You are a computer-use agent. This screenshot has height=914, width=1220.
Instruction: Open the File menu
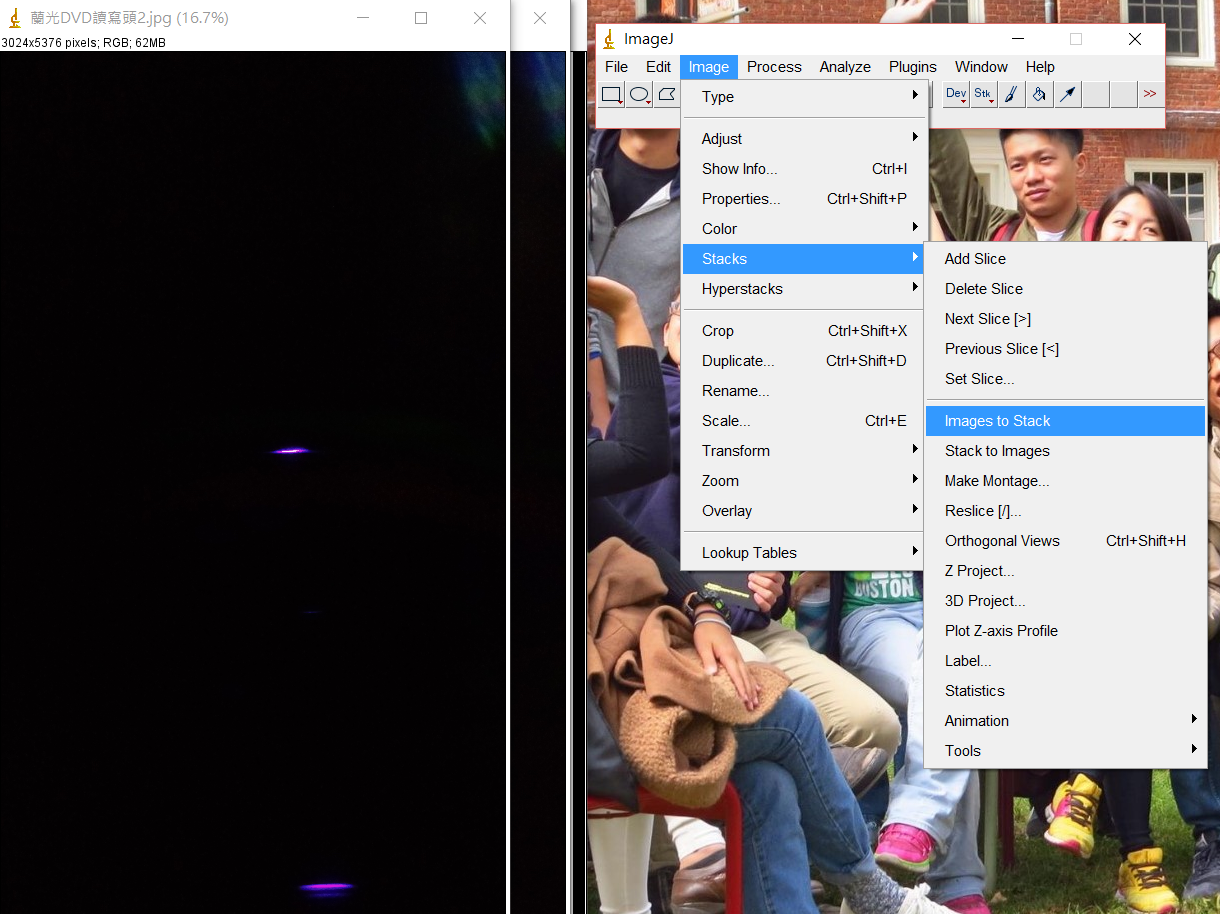(x=617, y=67)
